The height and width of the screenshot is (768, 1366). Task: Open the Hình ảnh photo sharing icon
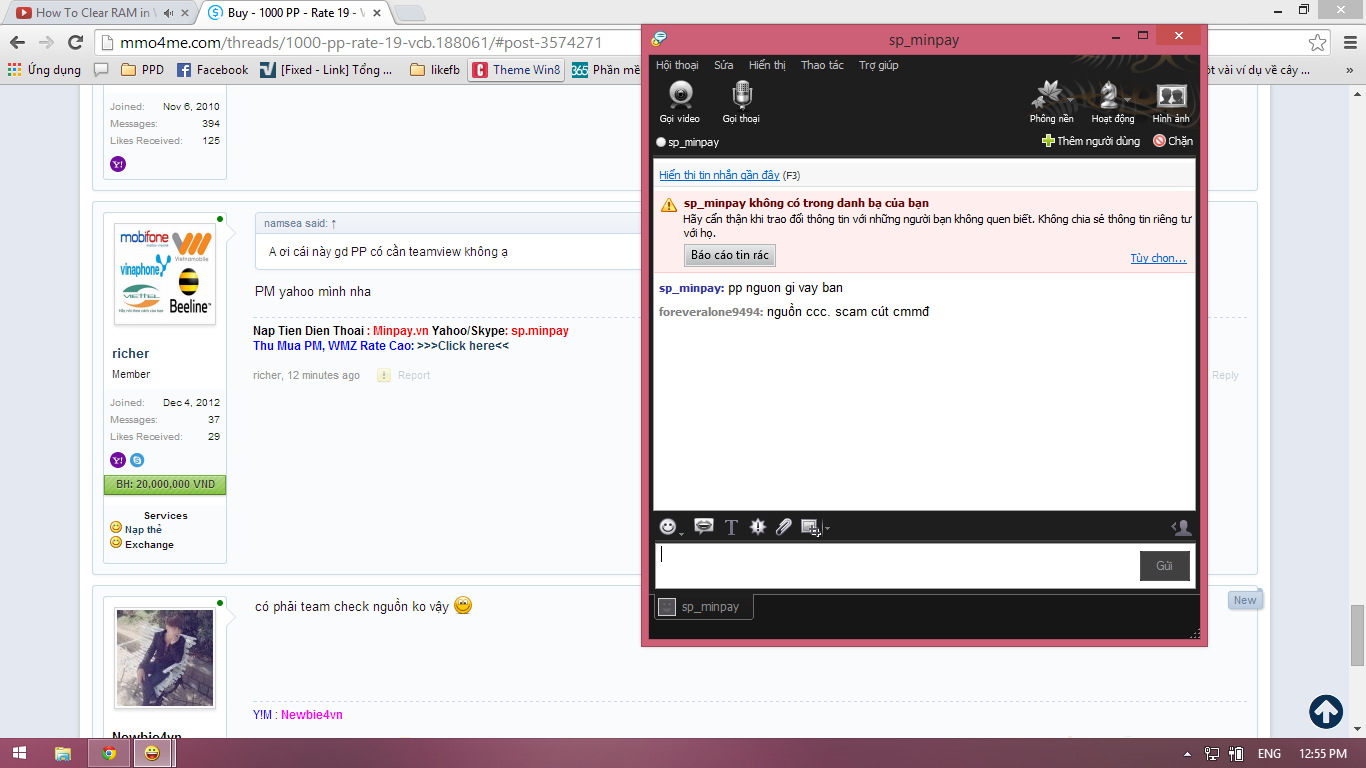[x=1170, y=102]
